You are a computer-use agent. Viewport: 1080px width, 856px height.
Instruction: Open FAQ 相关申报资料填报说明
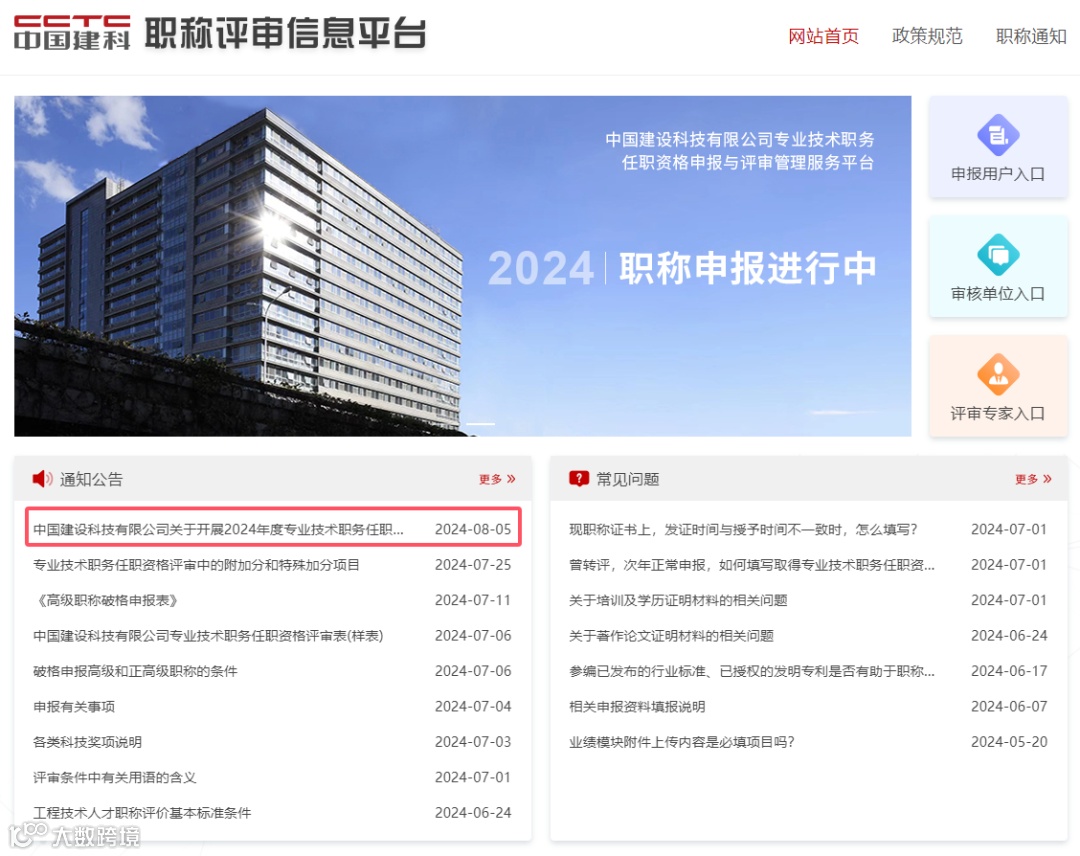tap(637, 707)
